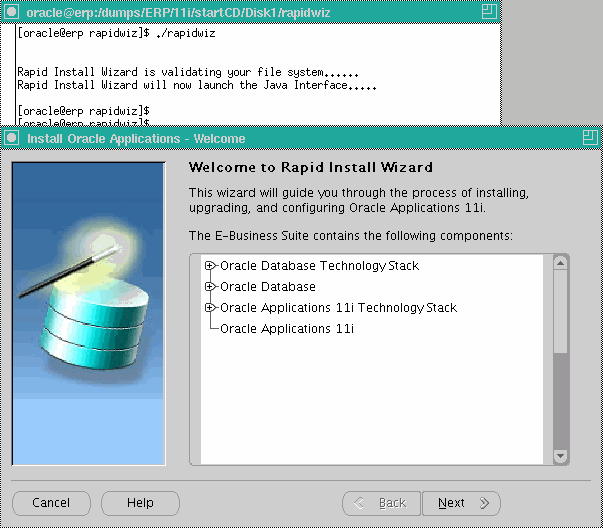This screenshot has width=603, height=528.
Task: Maximize the oracle@erp terminal window
Action: click(489, 12)
